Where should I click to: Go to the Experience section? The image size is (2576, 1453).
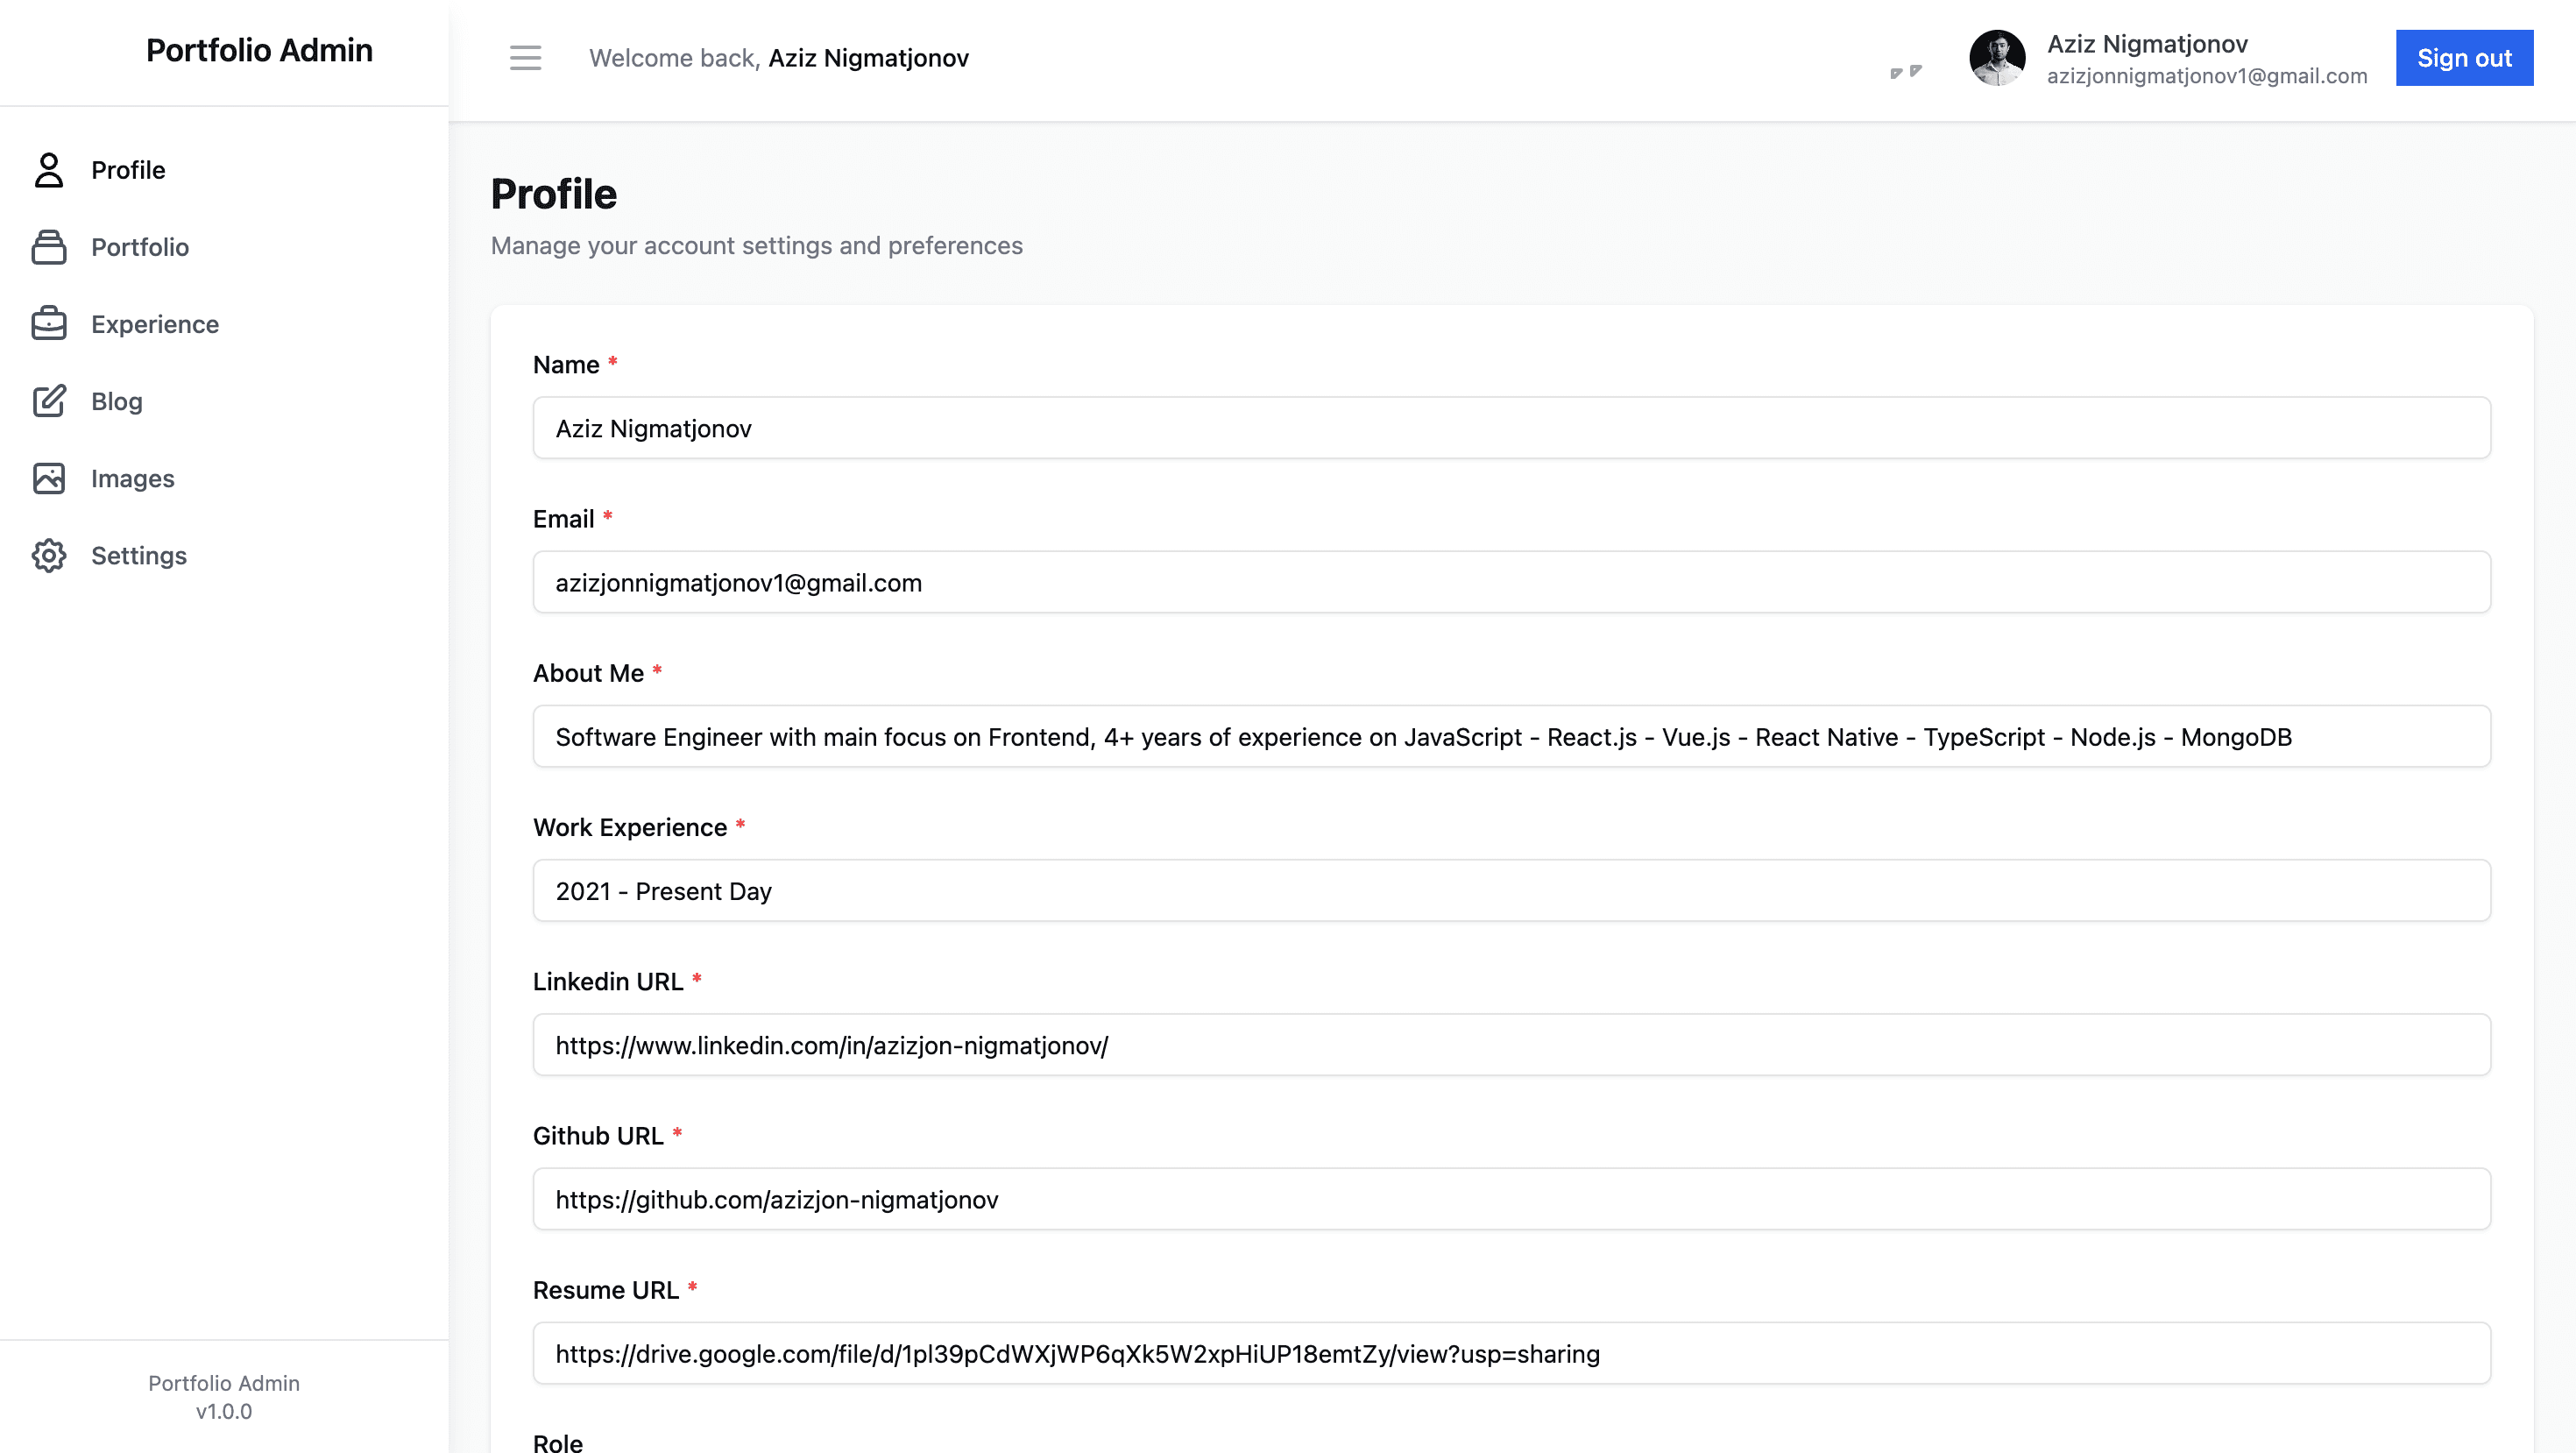[155, 324]
